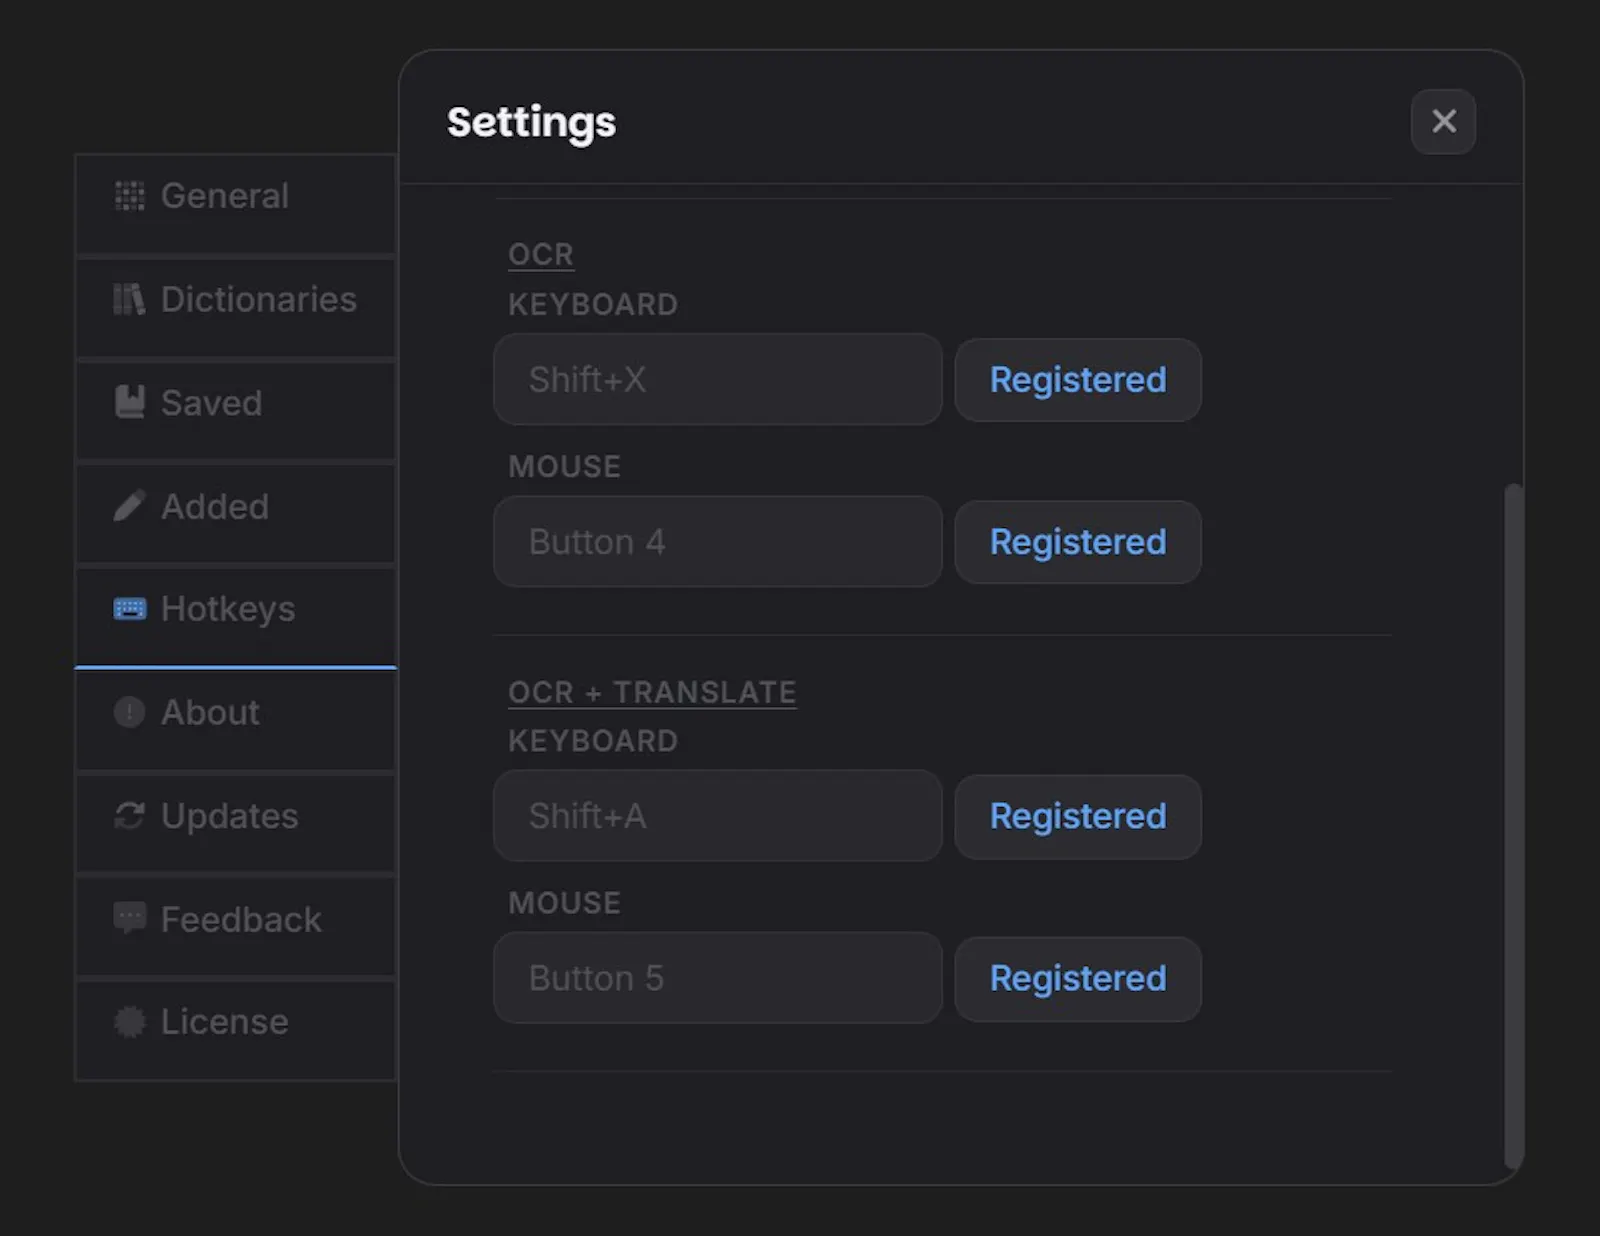The height and width of the screenshot is (1236, 1600).
Task: Click the Added pencil icon
Action: tap(129, 506)
